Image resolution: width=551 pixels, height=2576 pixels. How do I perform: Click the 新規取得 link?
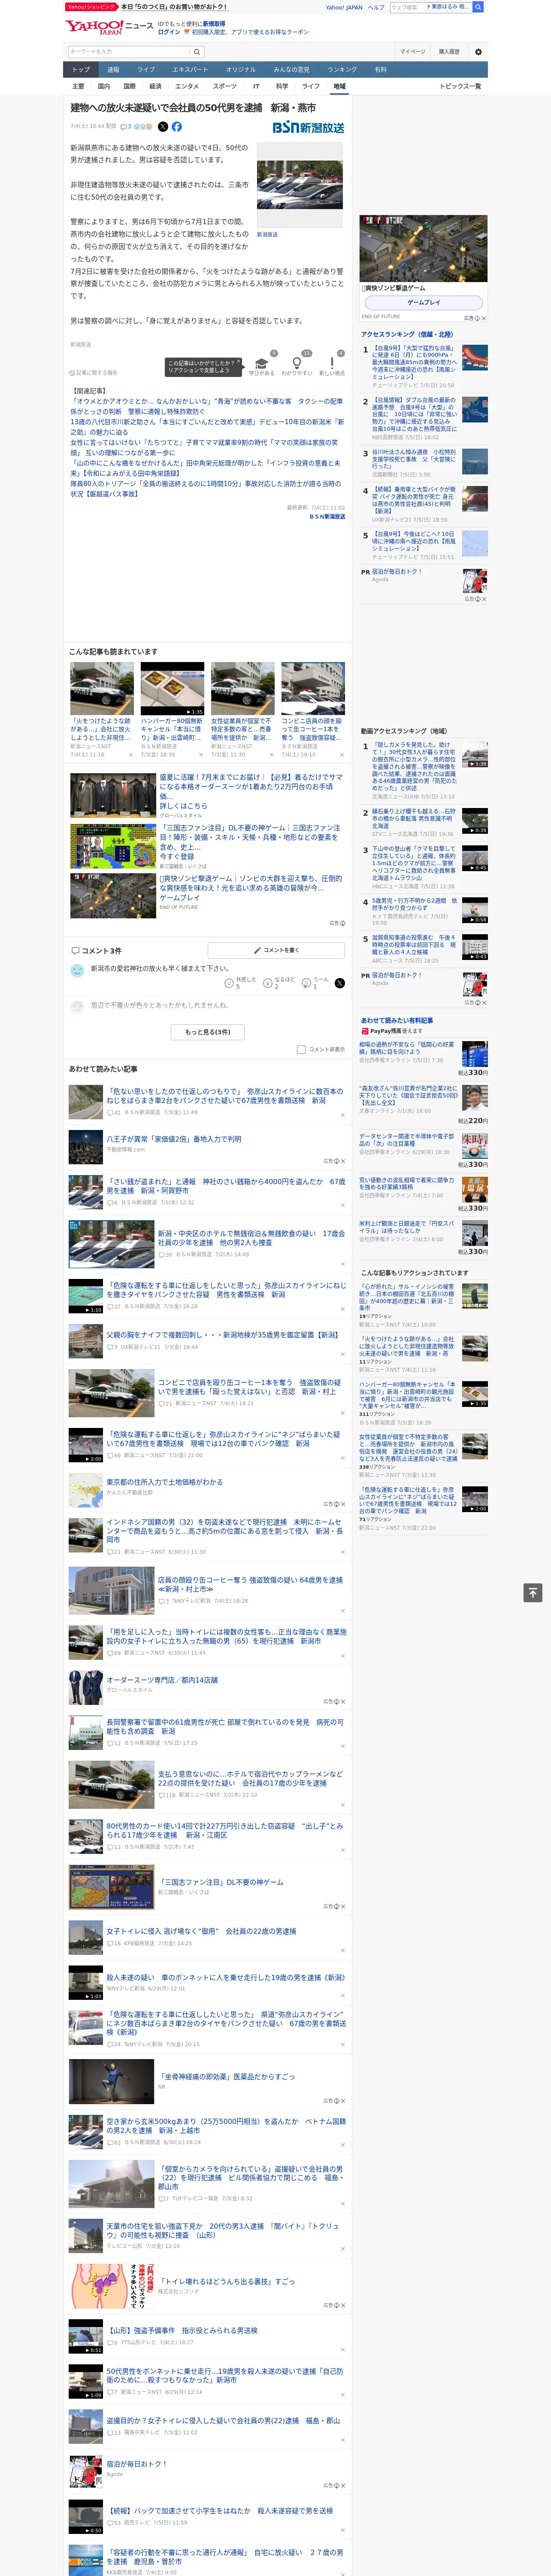[x=214, y=23]
